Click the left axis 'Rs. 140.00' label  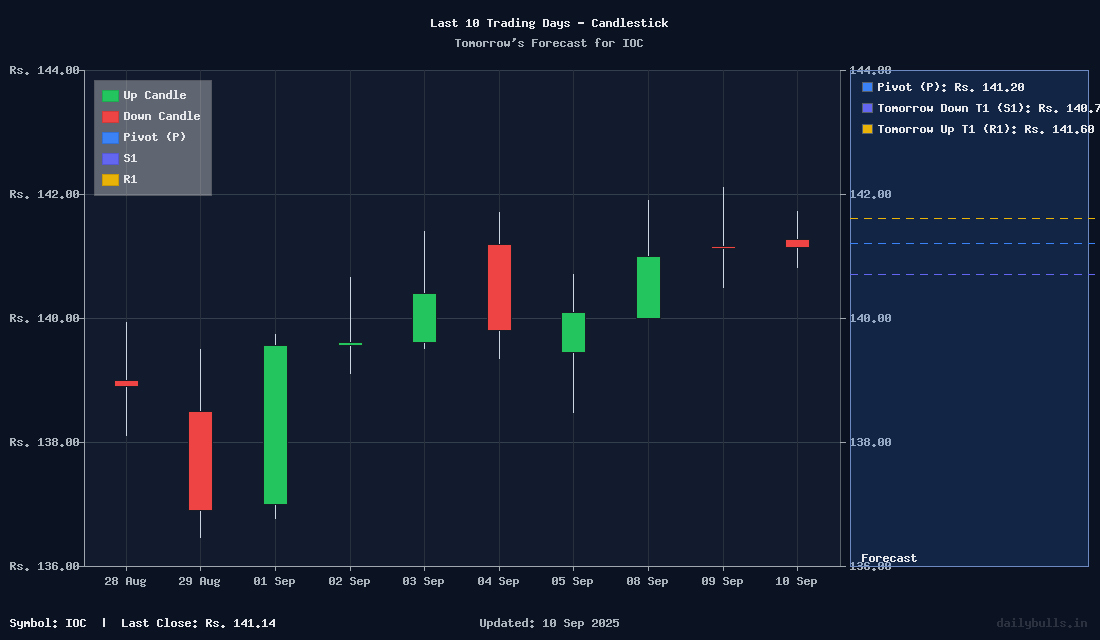(x=44, y=319)
